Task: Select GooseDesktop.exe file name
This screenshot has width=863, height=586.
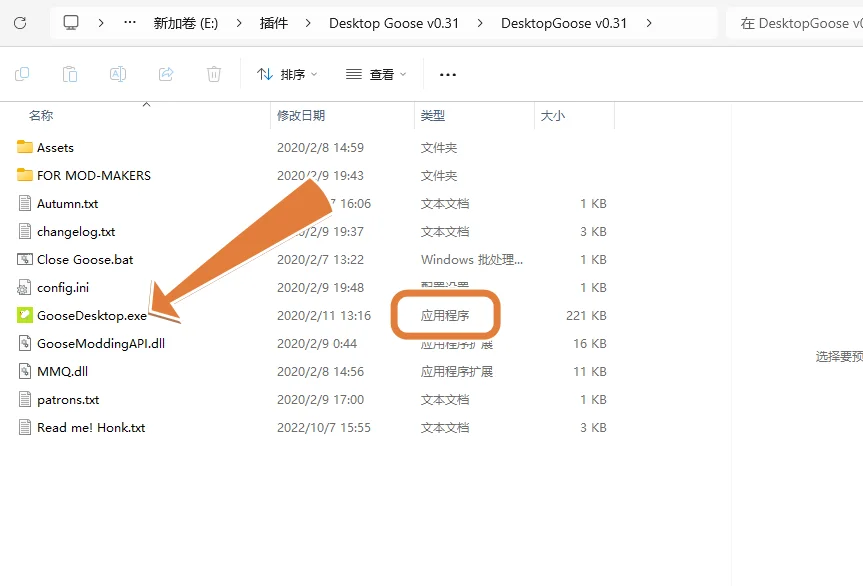Action: pos(92,316)
